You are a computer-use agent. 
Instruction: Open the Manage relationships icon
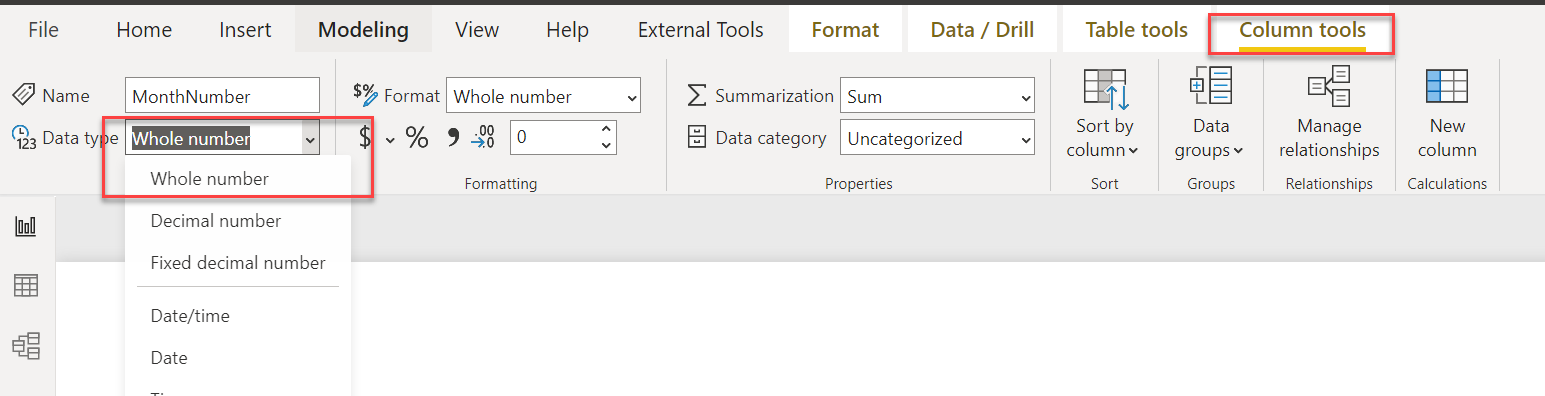[x=1329, y=87]
